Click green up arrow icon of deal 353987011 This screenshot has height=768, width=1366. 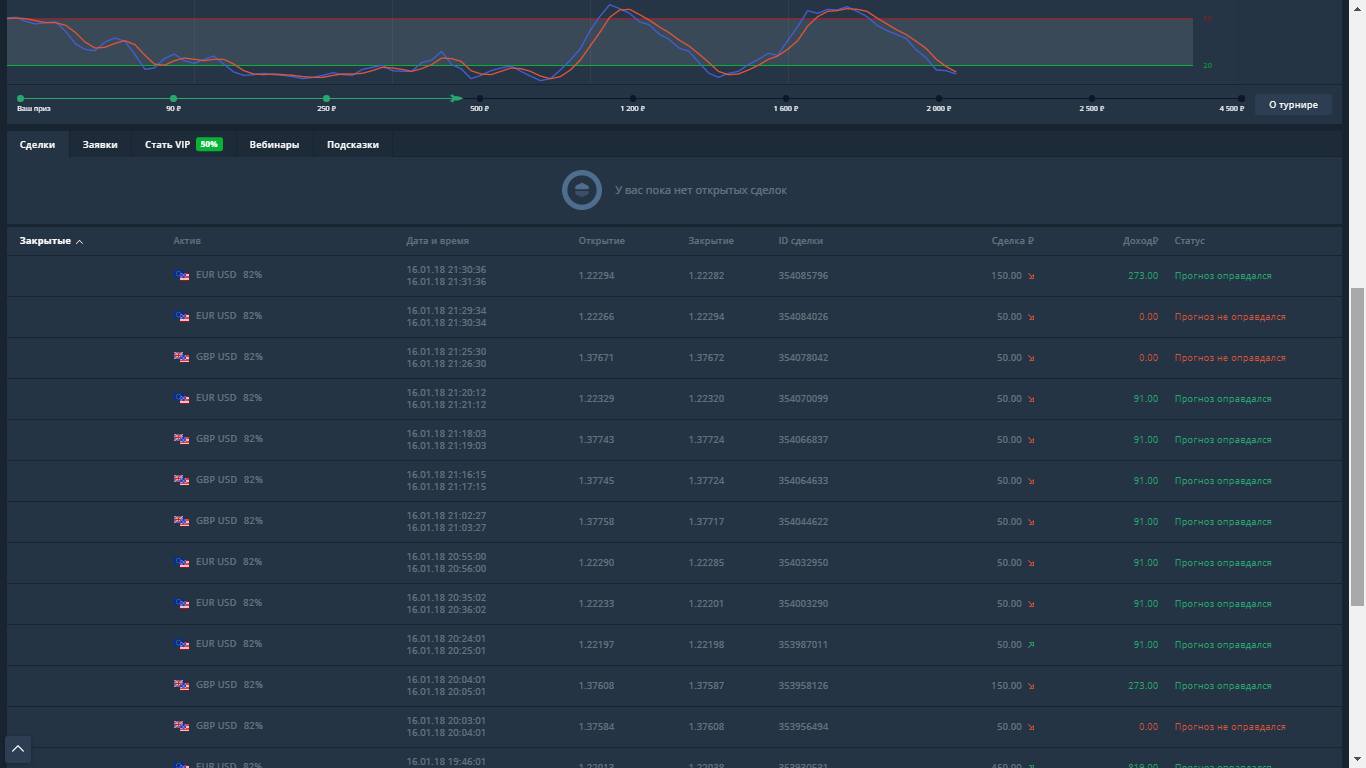click(x=1031, y=645)
